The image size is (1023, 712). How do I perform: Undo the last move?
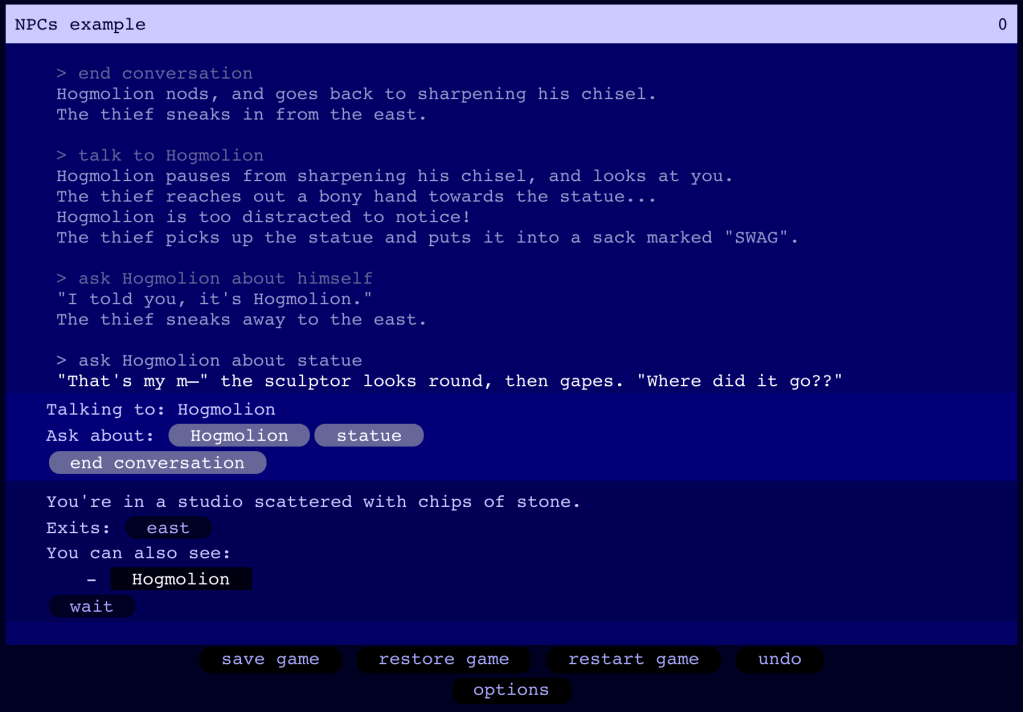pos(779,659)
